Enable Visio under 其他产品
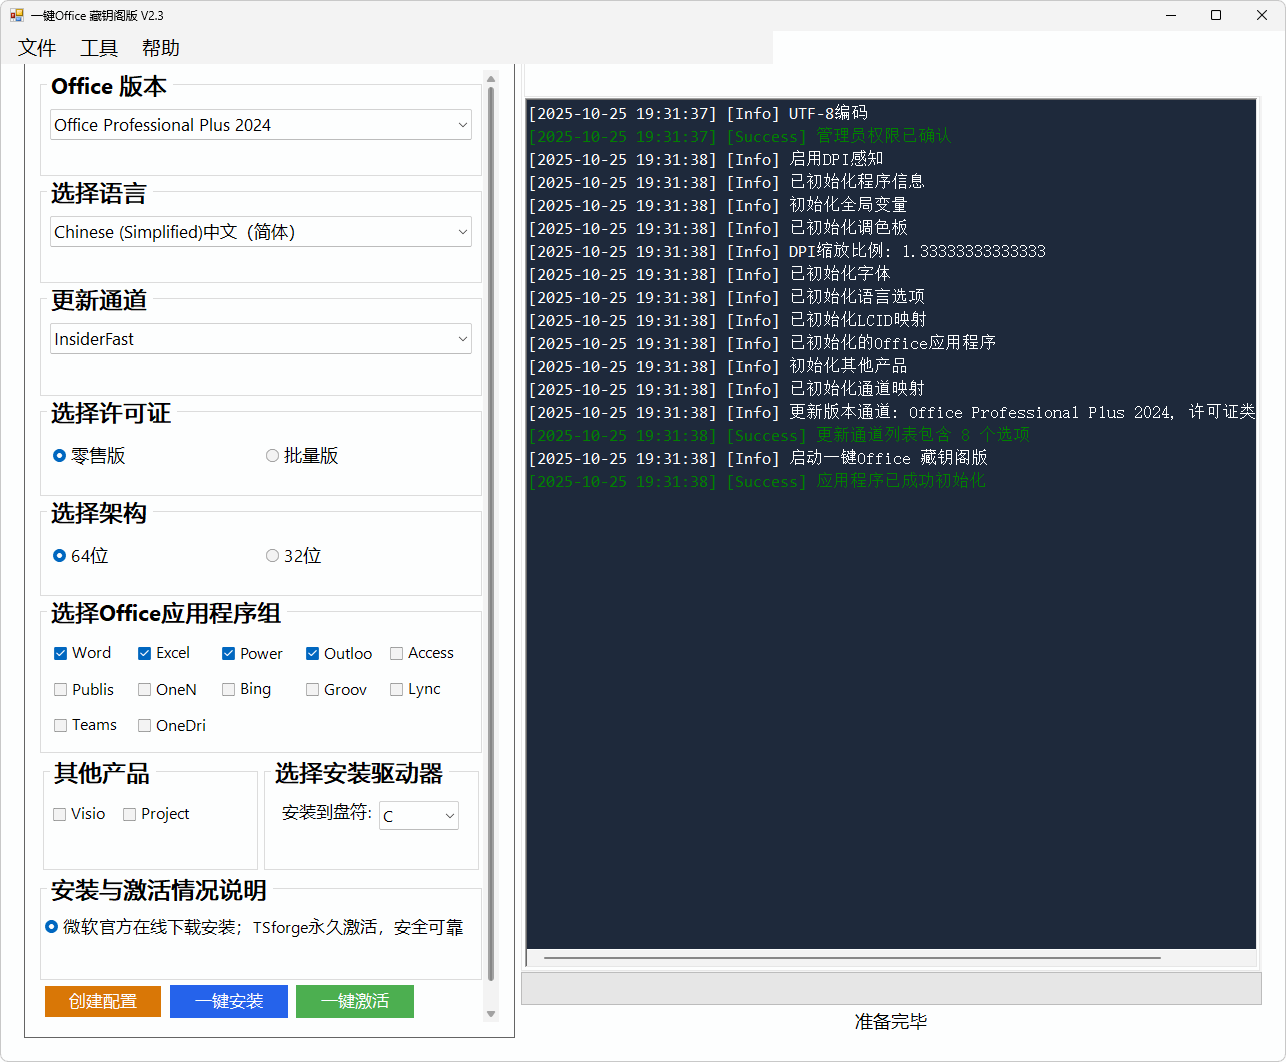 [x=59, y=813]
